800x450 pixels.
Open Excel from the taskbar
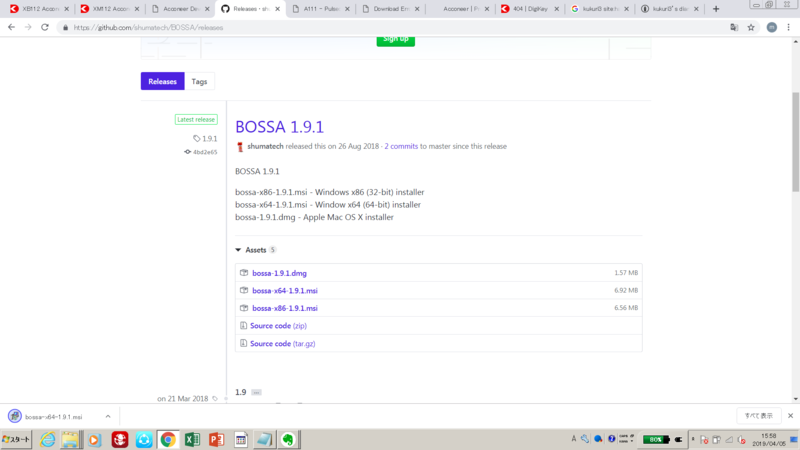coord(192,439)
